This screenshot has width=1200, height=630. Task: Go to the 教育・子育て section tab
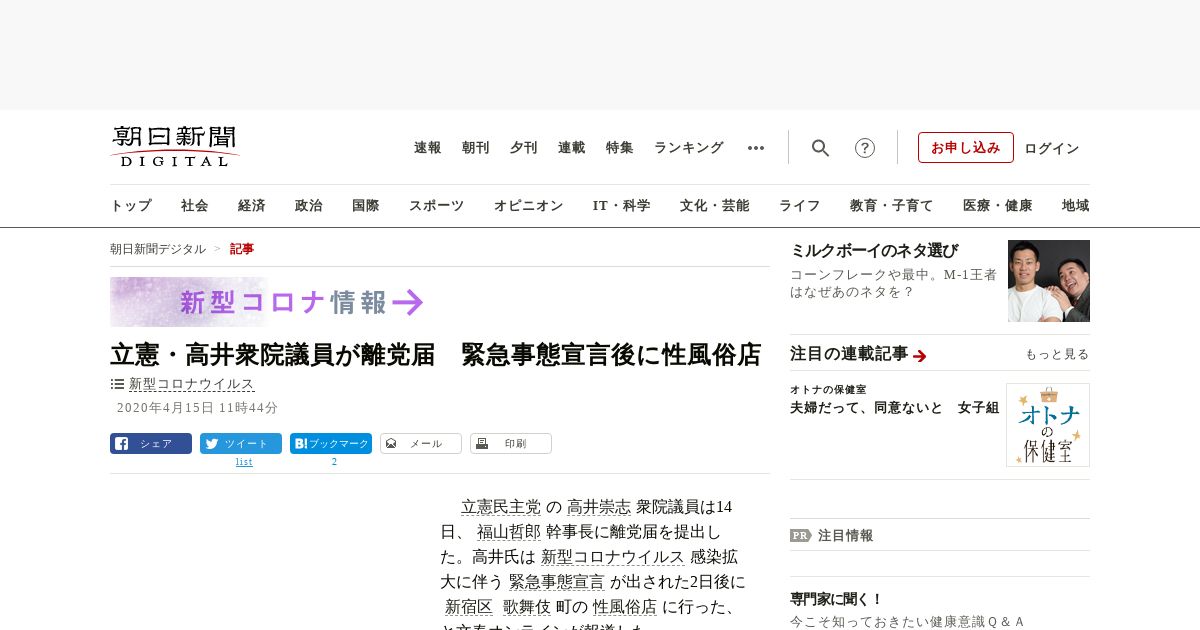click(x=892, y=206)
